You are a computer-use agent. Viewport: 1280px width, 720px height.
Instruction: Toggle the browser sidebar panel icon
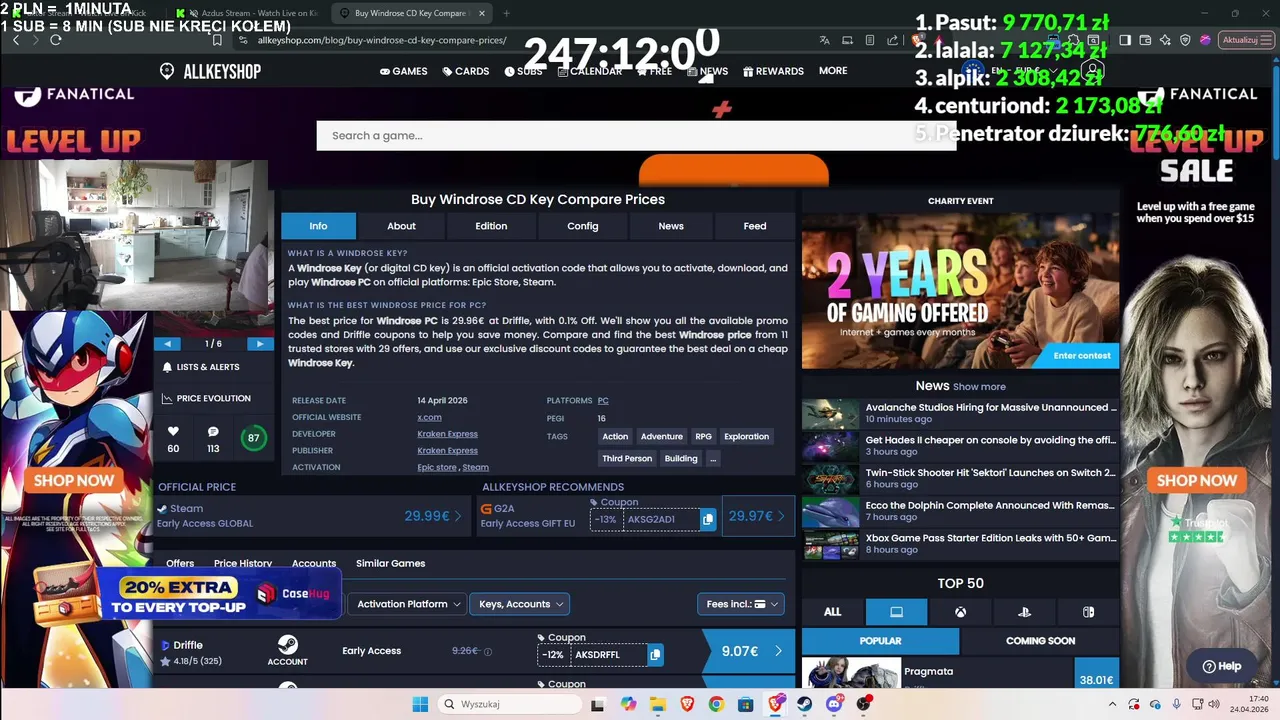tap(1125, 40)
